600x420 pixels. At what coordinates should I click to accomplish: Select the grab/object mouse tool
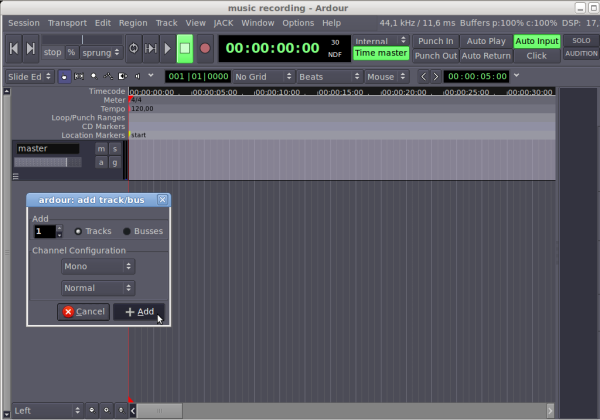[x=64, y=77]
